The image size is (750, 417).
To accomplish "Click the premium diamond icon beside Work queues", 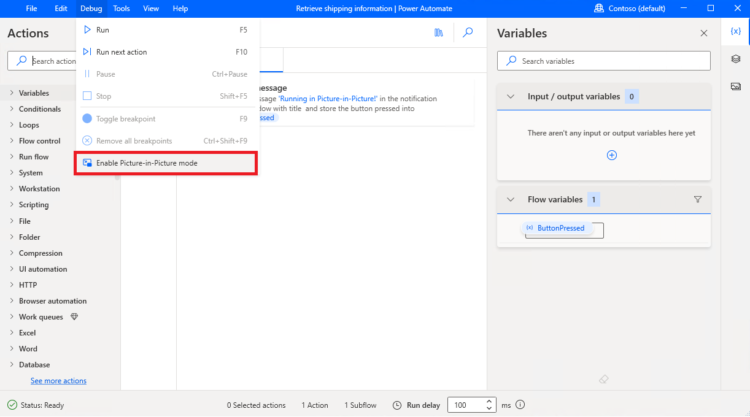I will [x=74, y=317].
